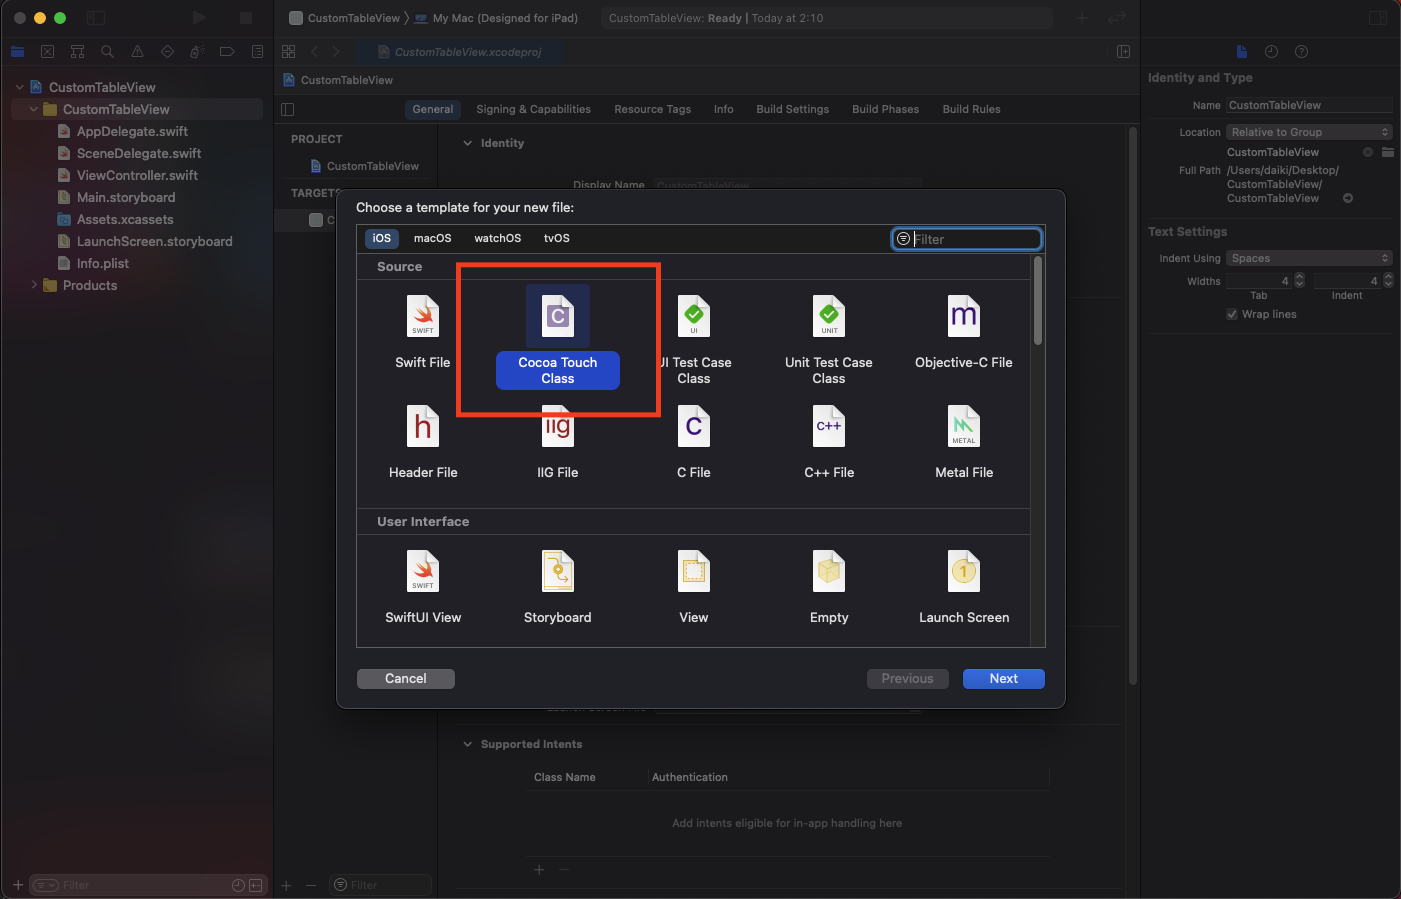Pick the C File template
1401x899 pixels.
(x=694, y=443)
